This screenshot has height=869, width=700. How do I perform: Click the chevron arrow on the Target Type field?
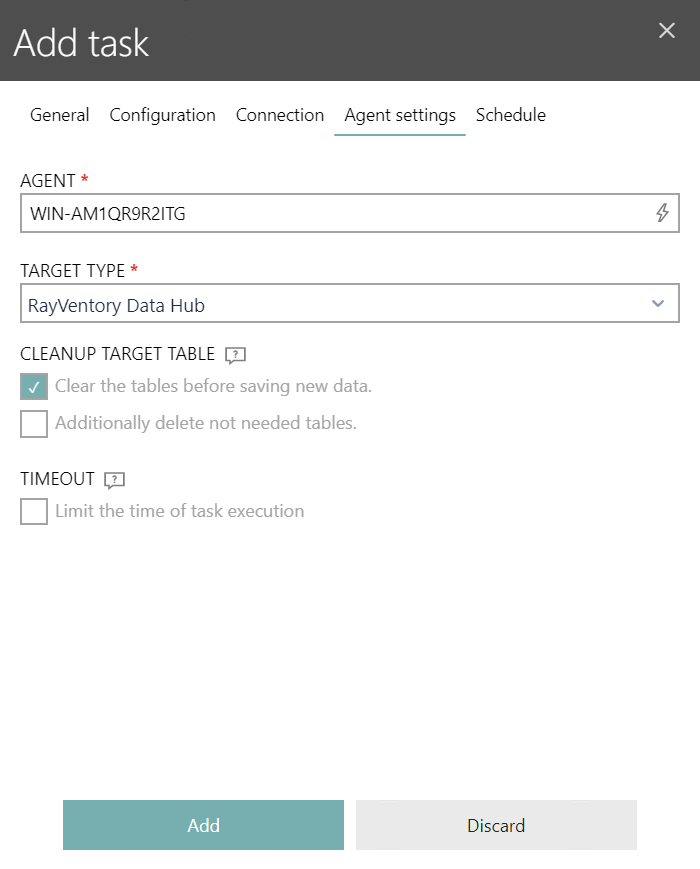coord(658,303)
